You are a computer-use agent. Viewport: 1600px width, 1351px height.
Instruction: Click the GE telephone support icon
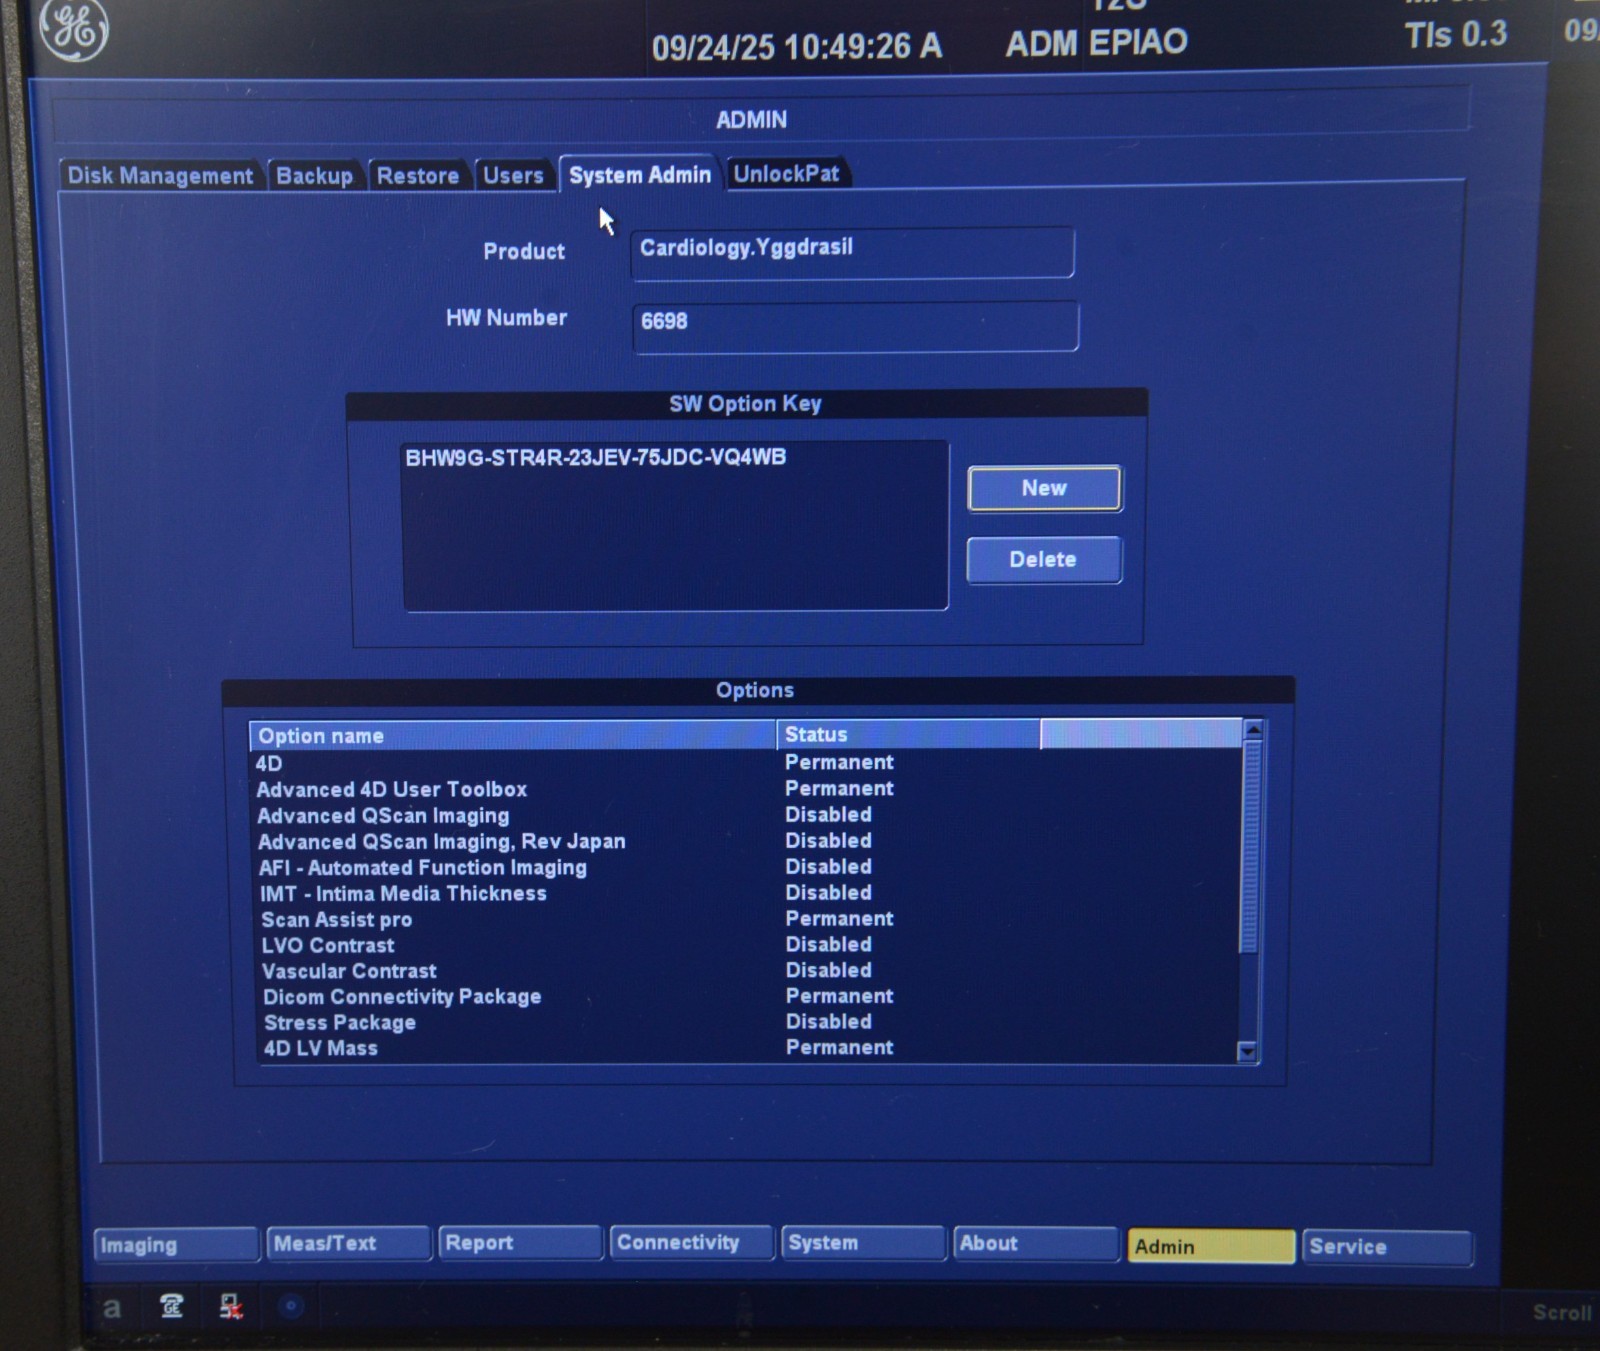[172, 1306]
